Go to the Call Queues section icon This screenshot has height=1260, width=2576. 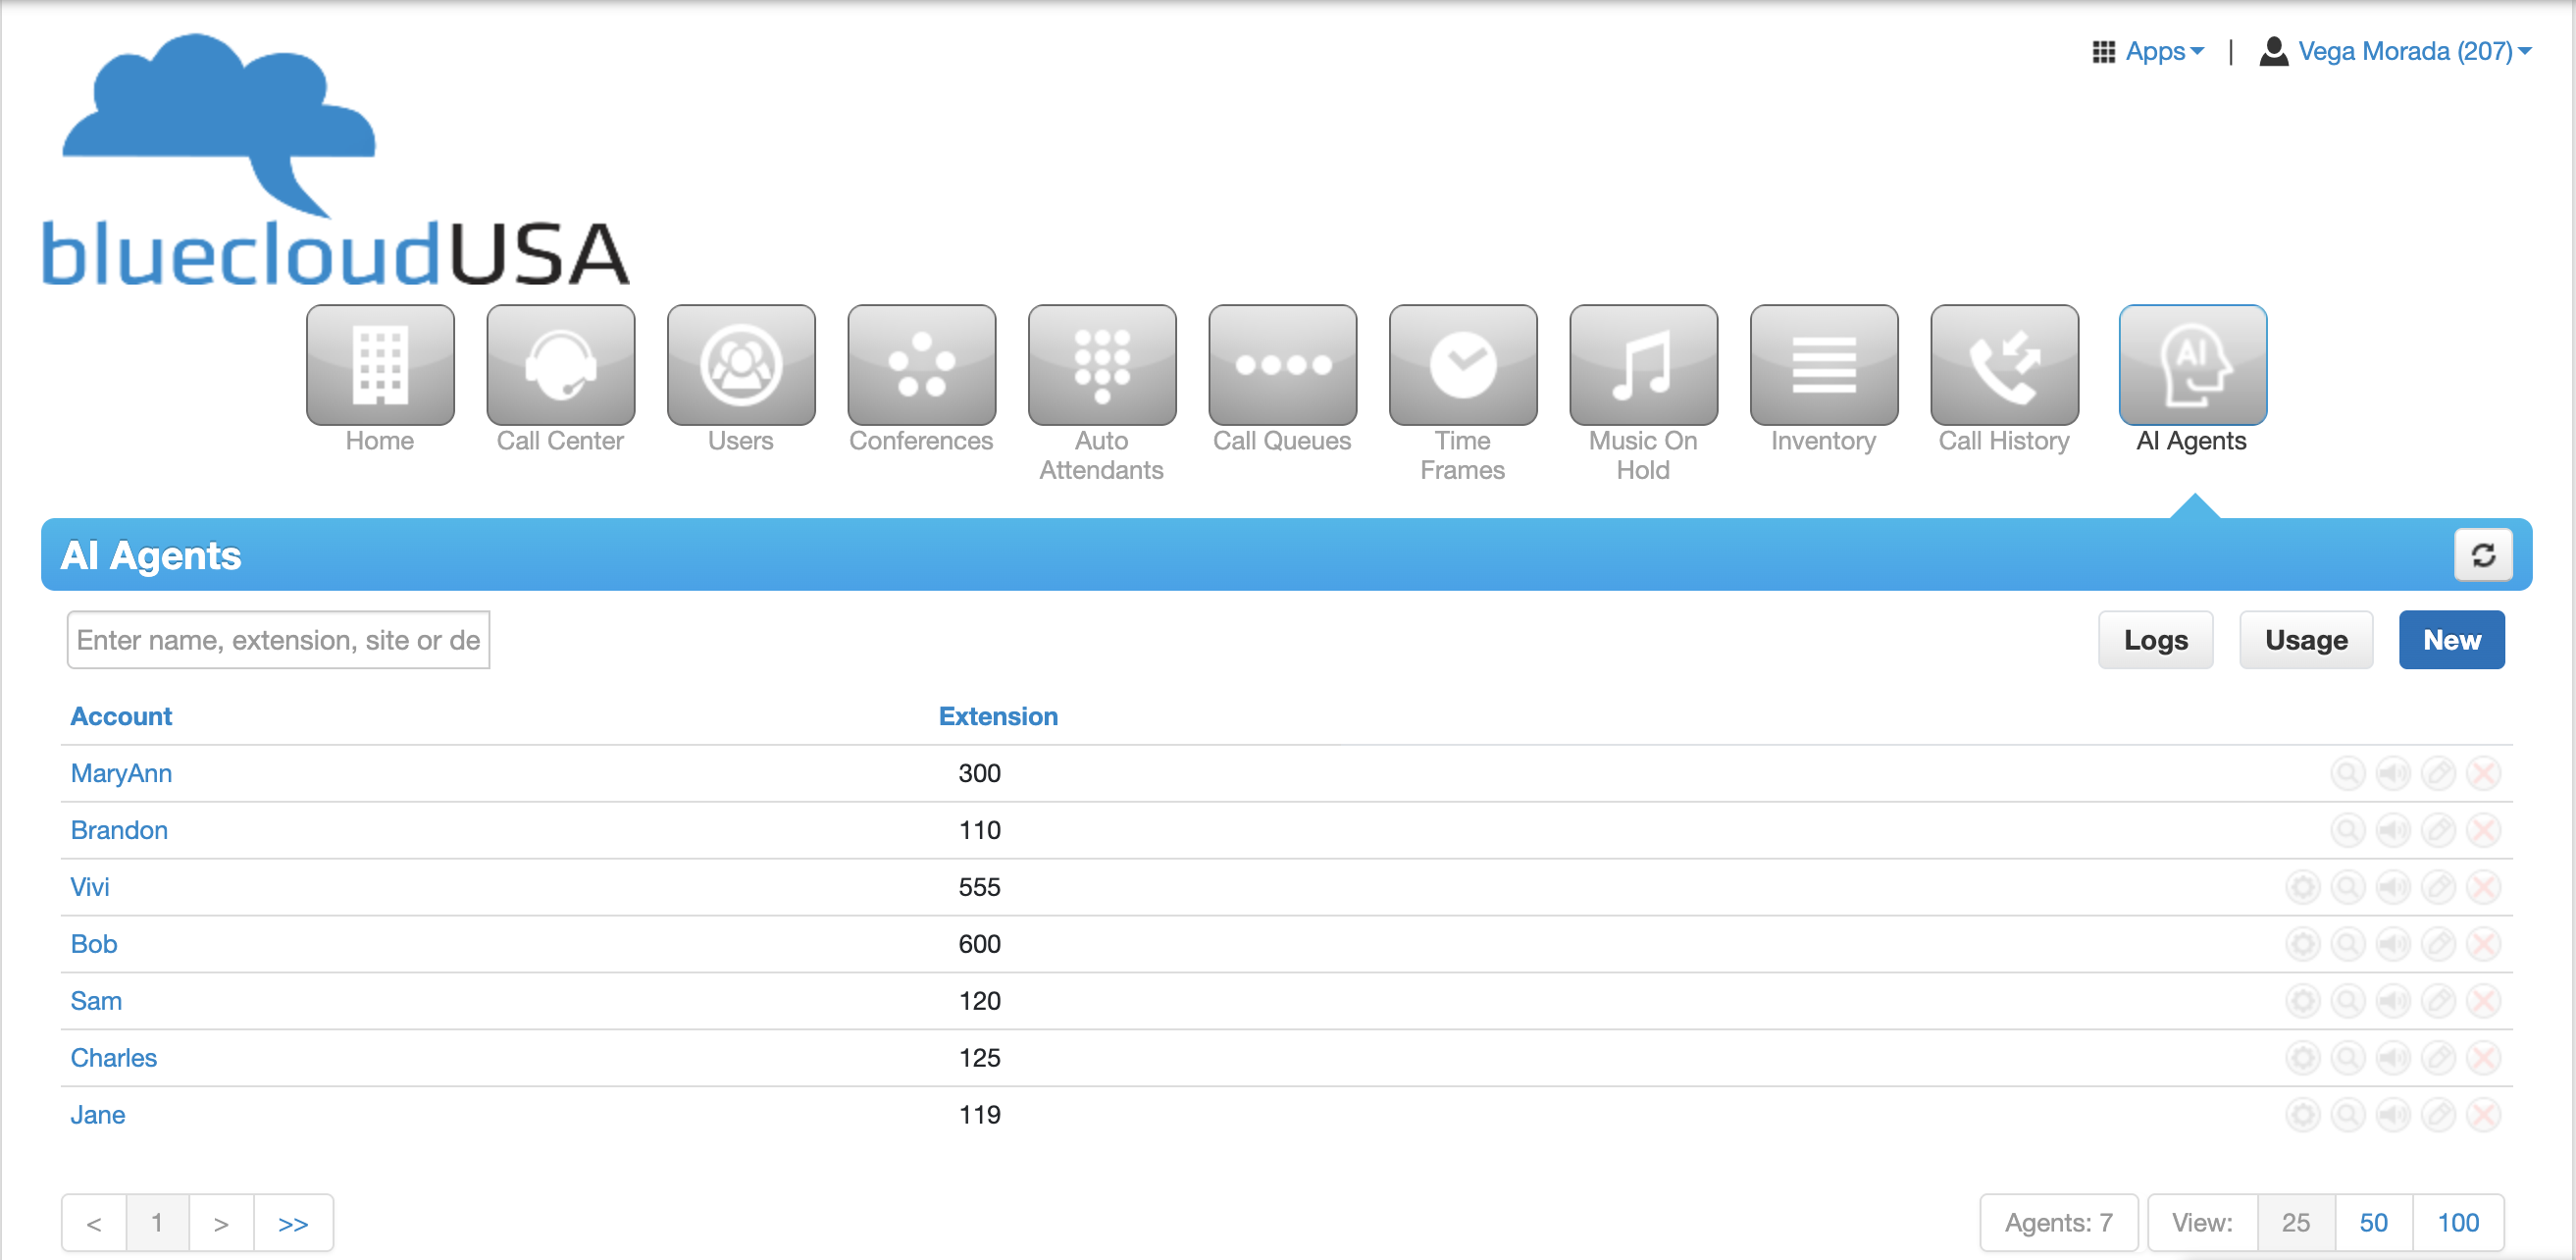(x=1281, y=366)
